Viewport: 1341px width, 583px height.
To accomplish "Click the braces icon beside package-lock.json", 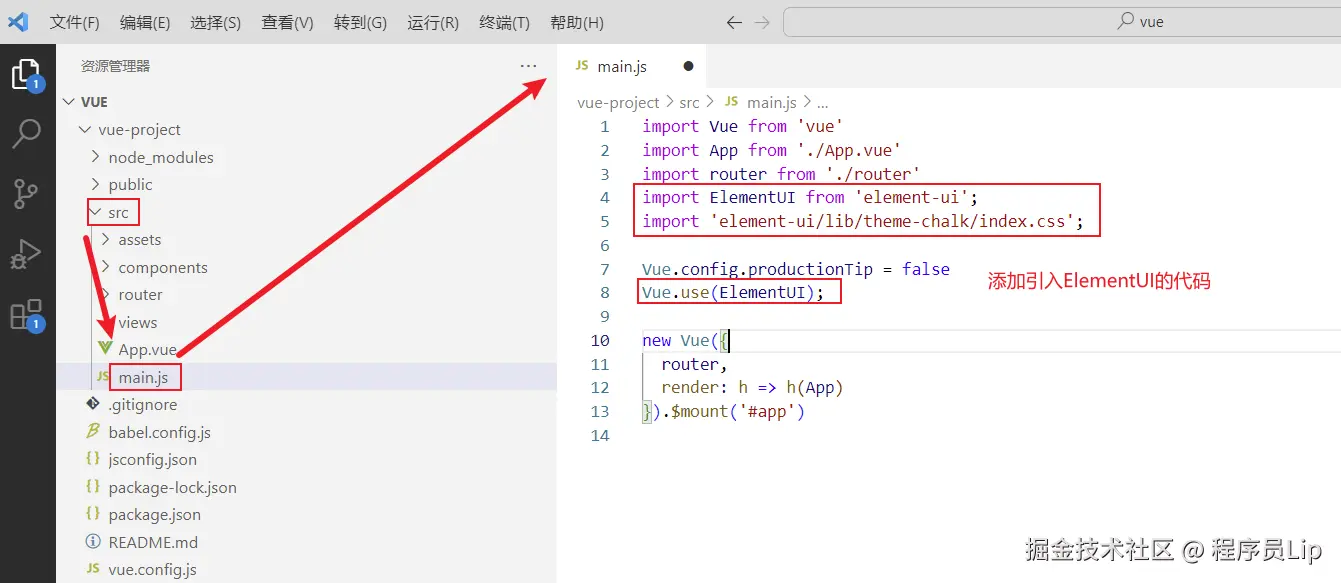I will 93,487.
